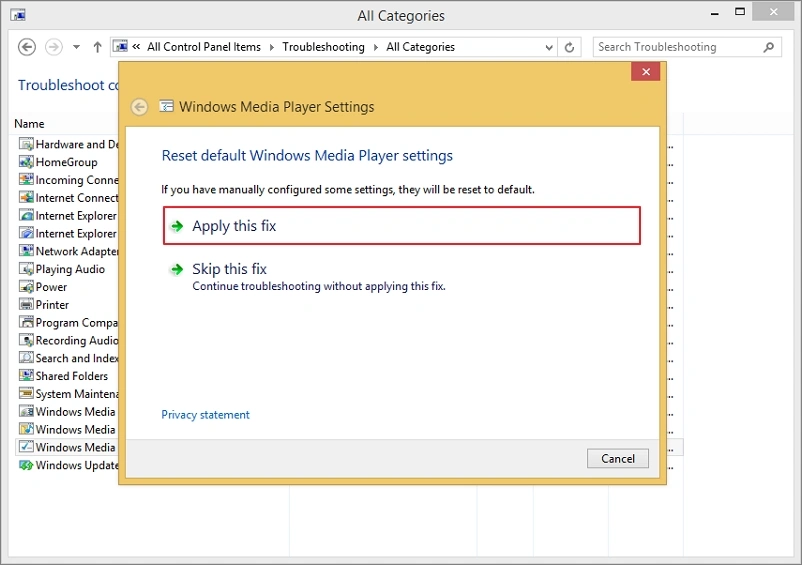This screenshot has width=802, height=565.
Task: Open the Privacy statement link
Action: coord(205,415)
